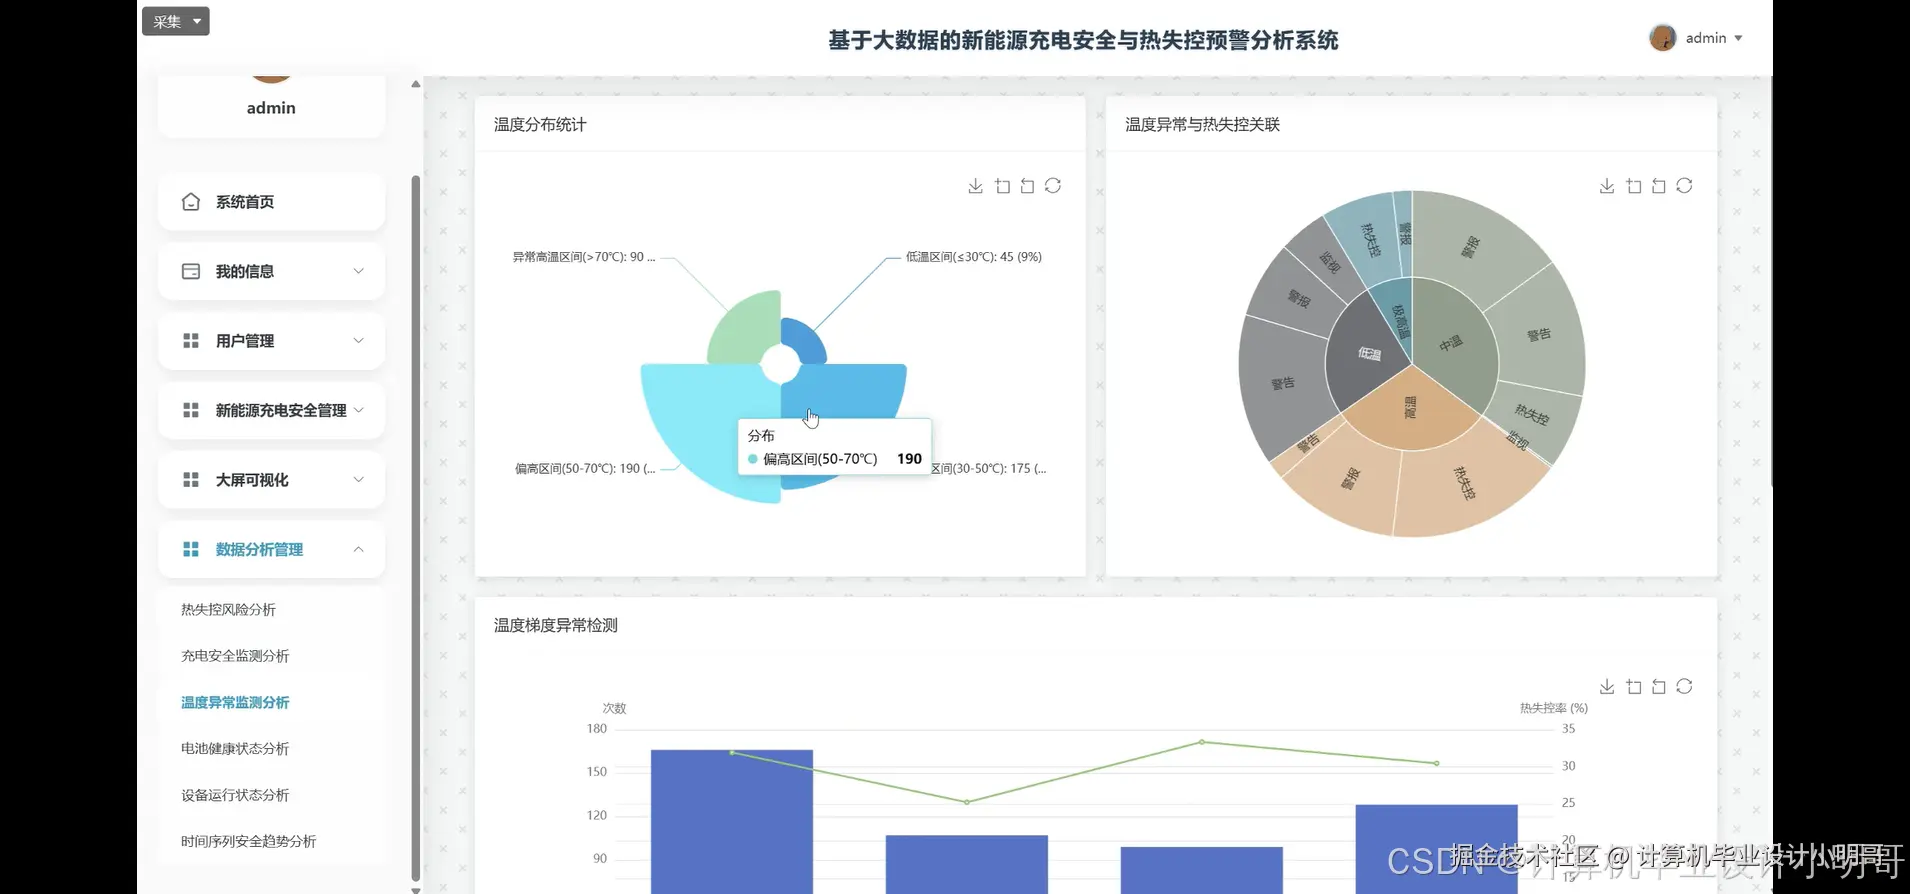Click the grid icon beside 新能源充电安全管理
1910x894 pixels.
click(x=191, y=410)
